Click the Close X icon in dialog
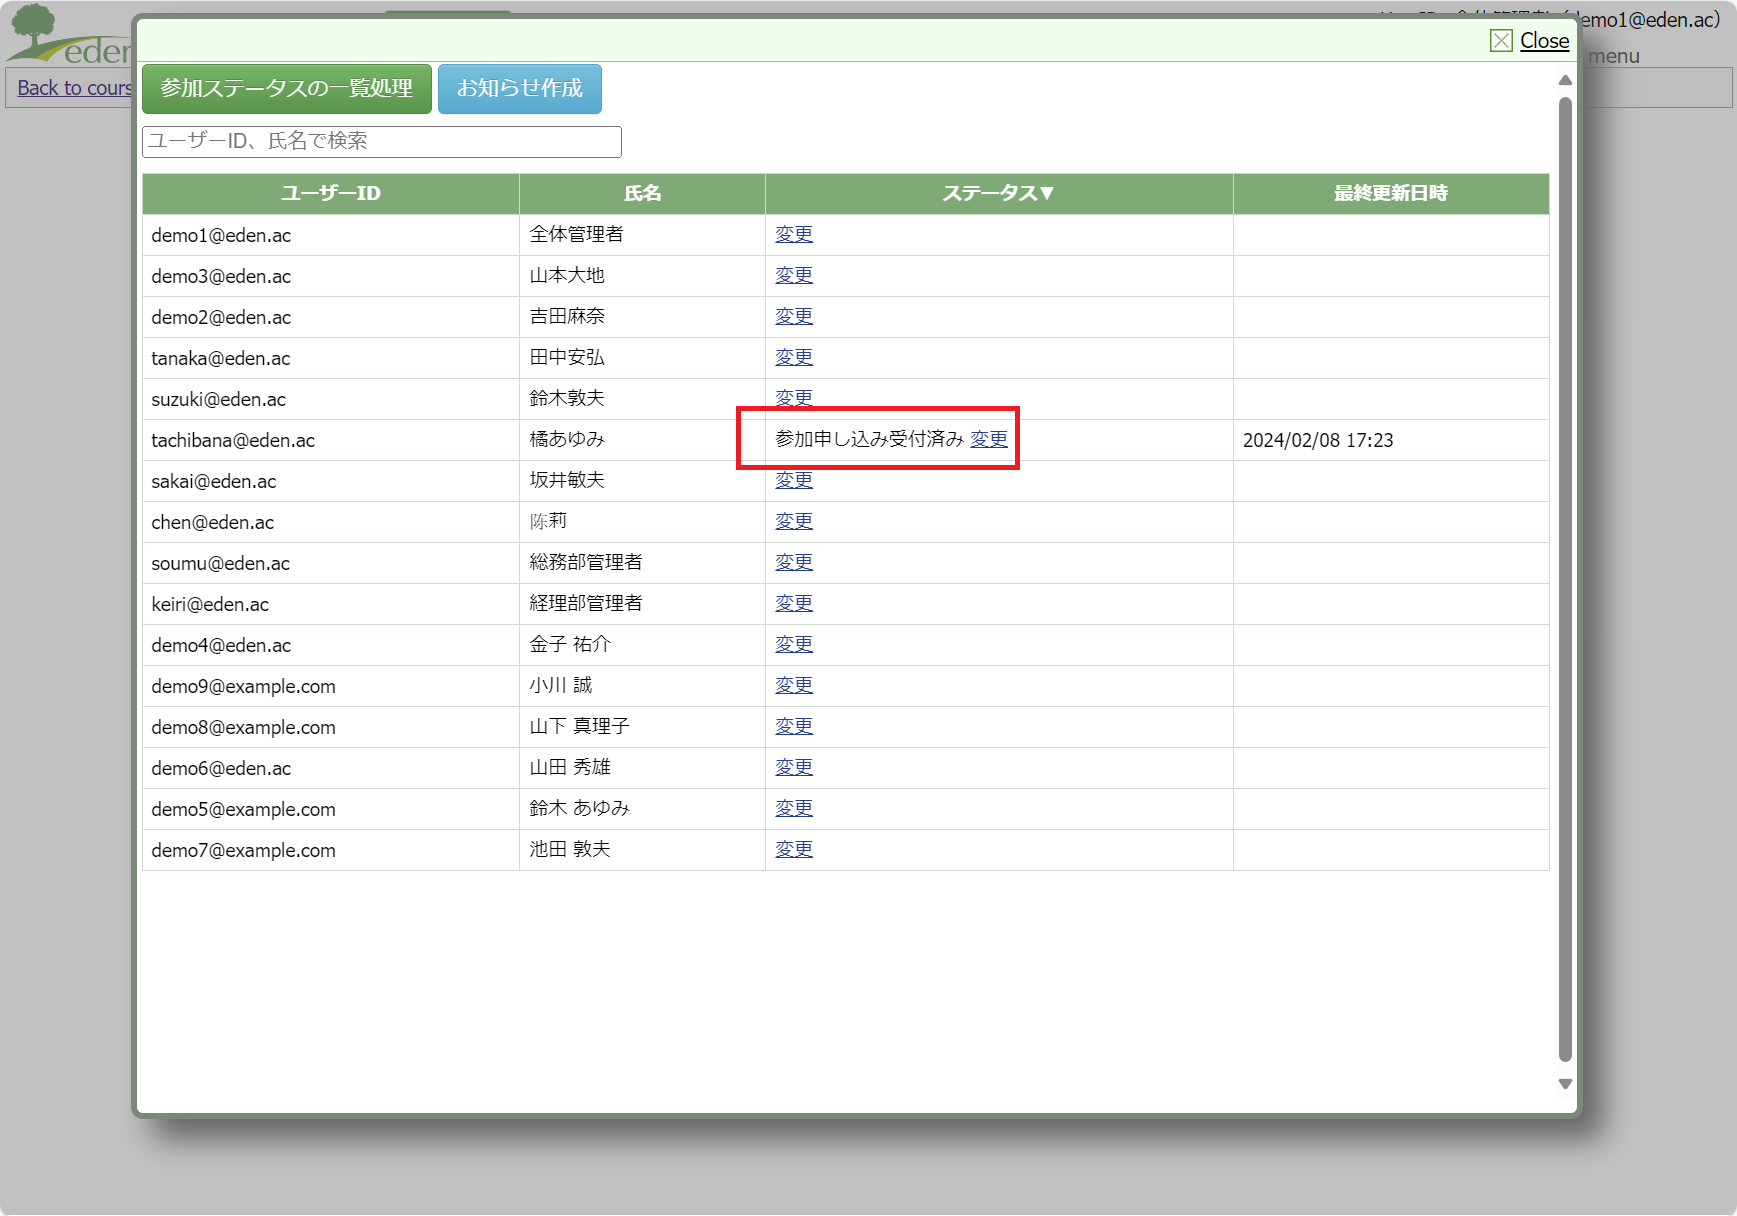The height and width of the screenshot is (1216, 1737). [x=1500, y=41]
